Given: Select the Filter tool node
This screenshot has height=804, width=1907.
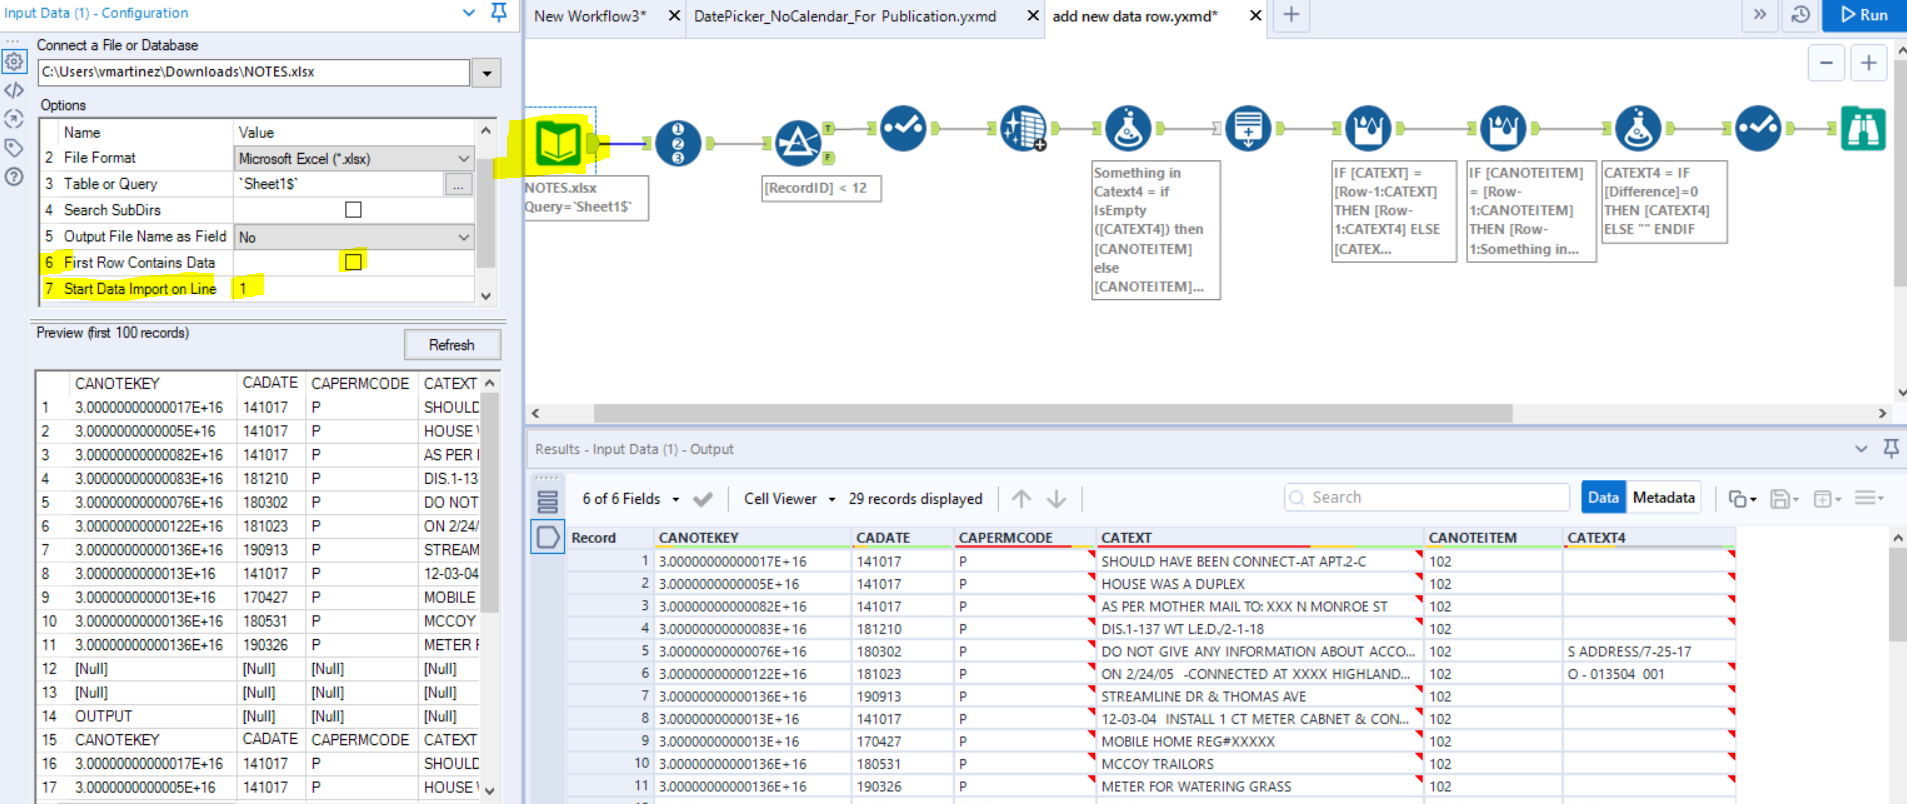Looking at the screenshot, I should tap(798, 143).
